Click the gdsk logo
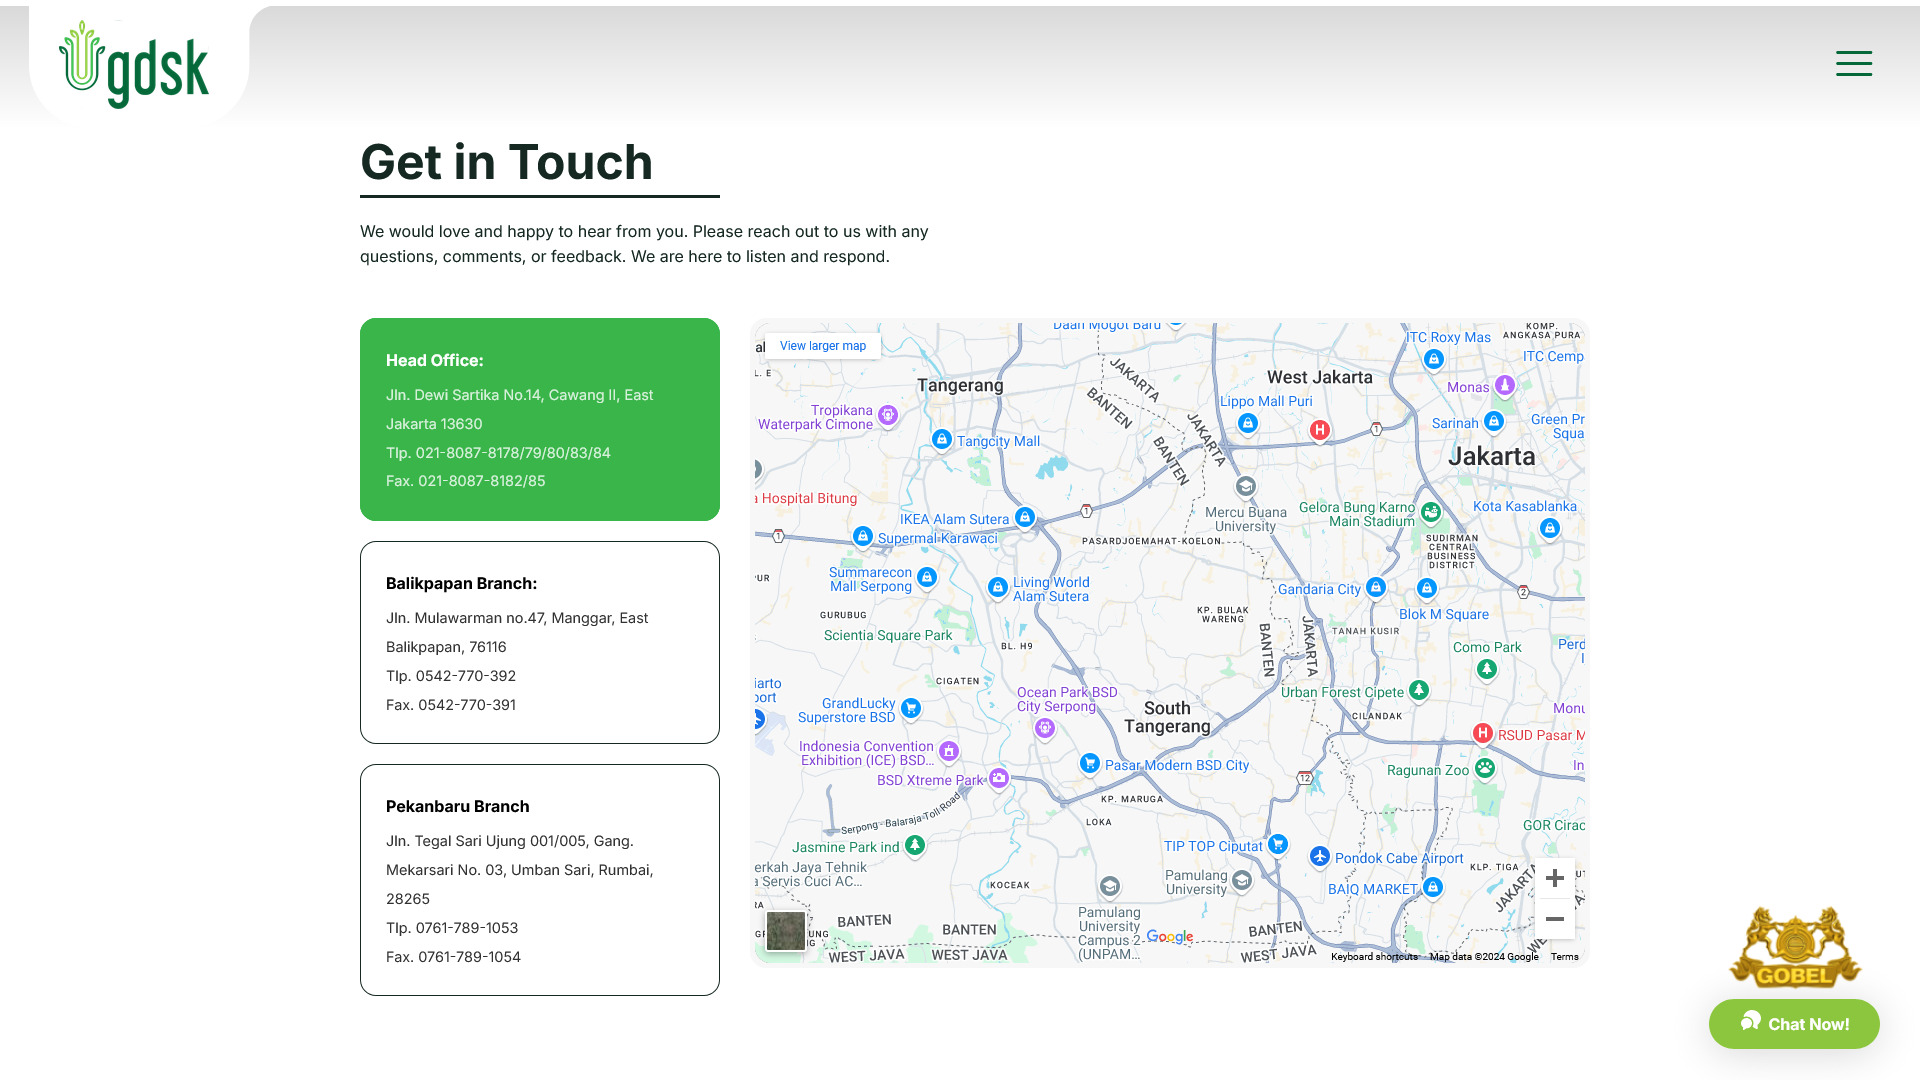This screenshot has width=1920, height=1080. point(134,65)
